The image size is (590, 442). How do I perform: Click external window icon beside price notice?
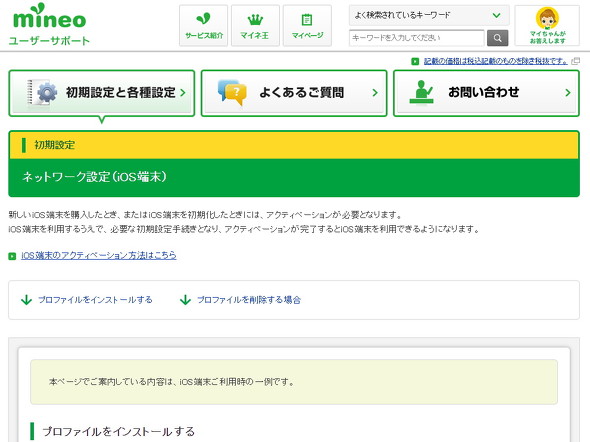pos(575,61)
